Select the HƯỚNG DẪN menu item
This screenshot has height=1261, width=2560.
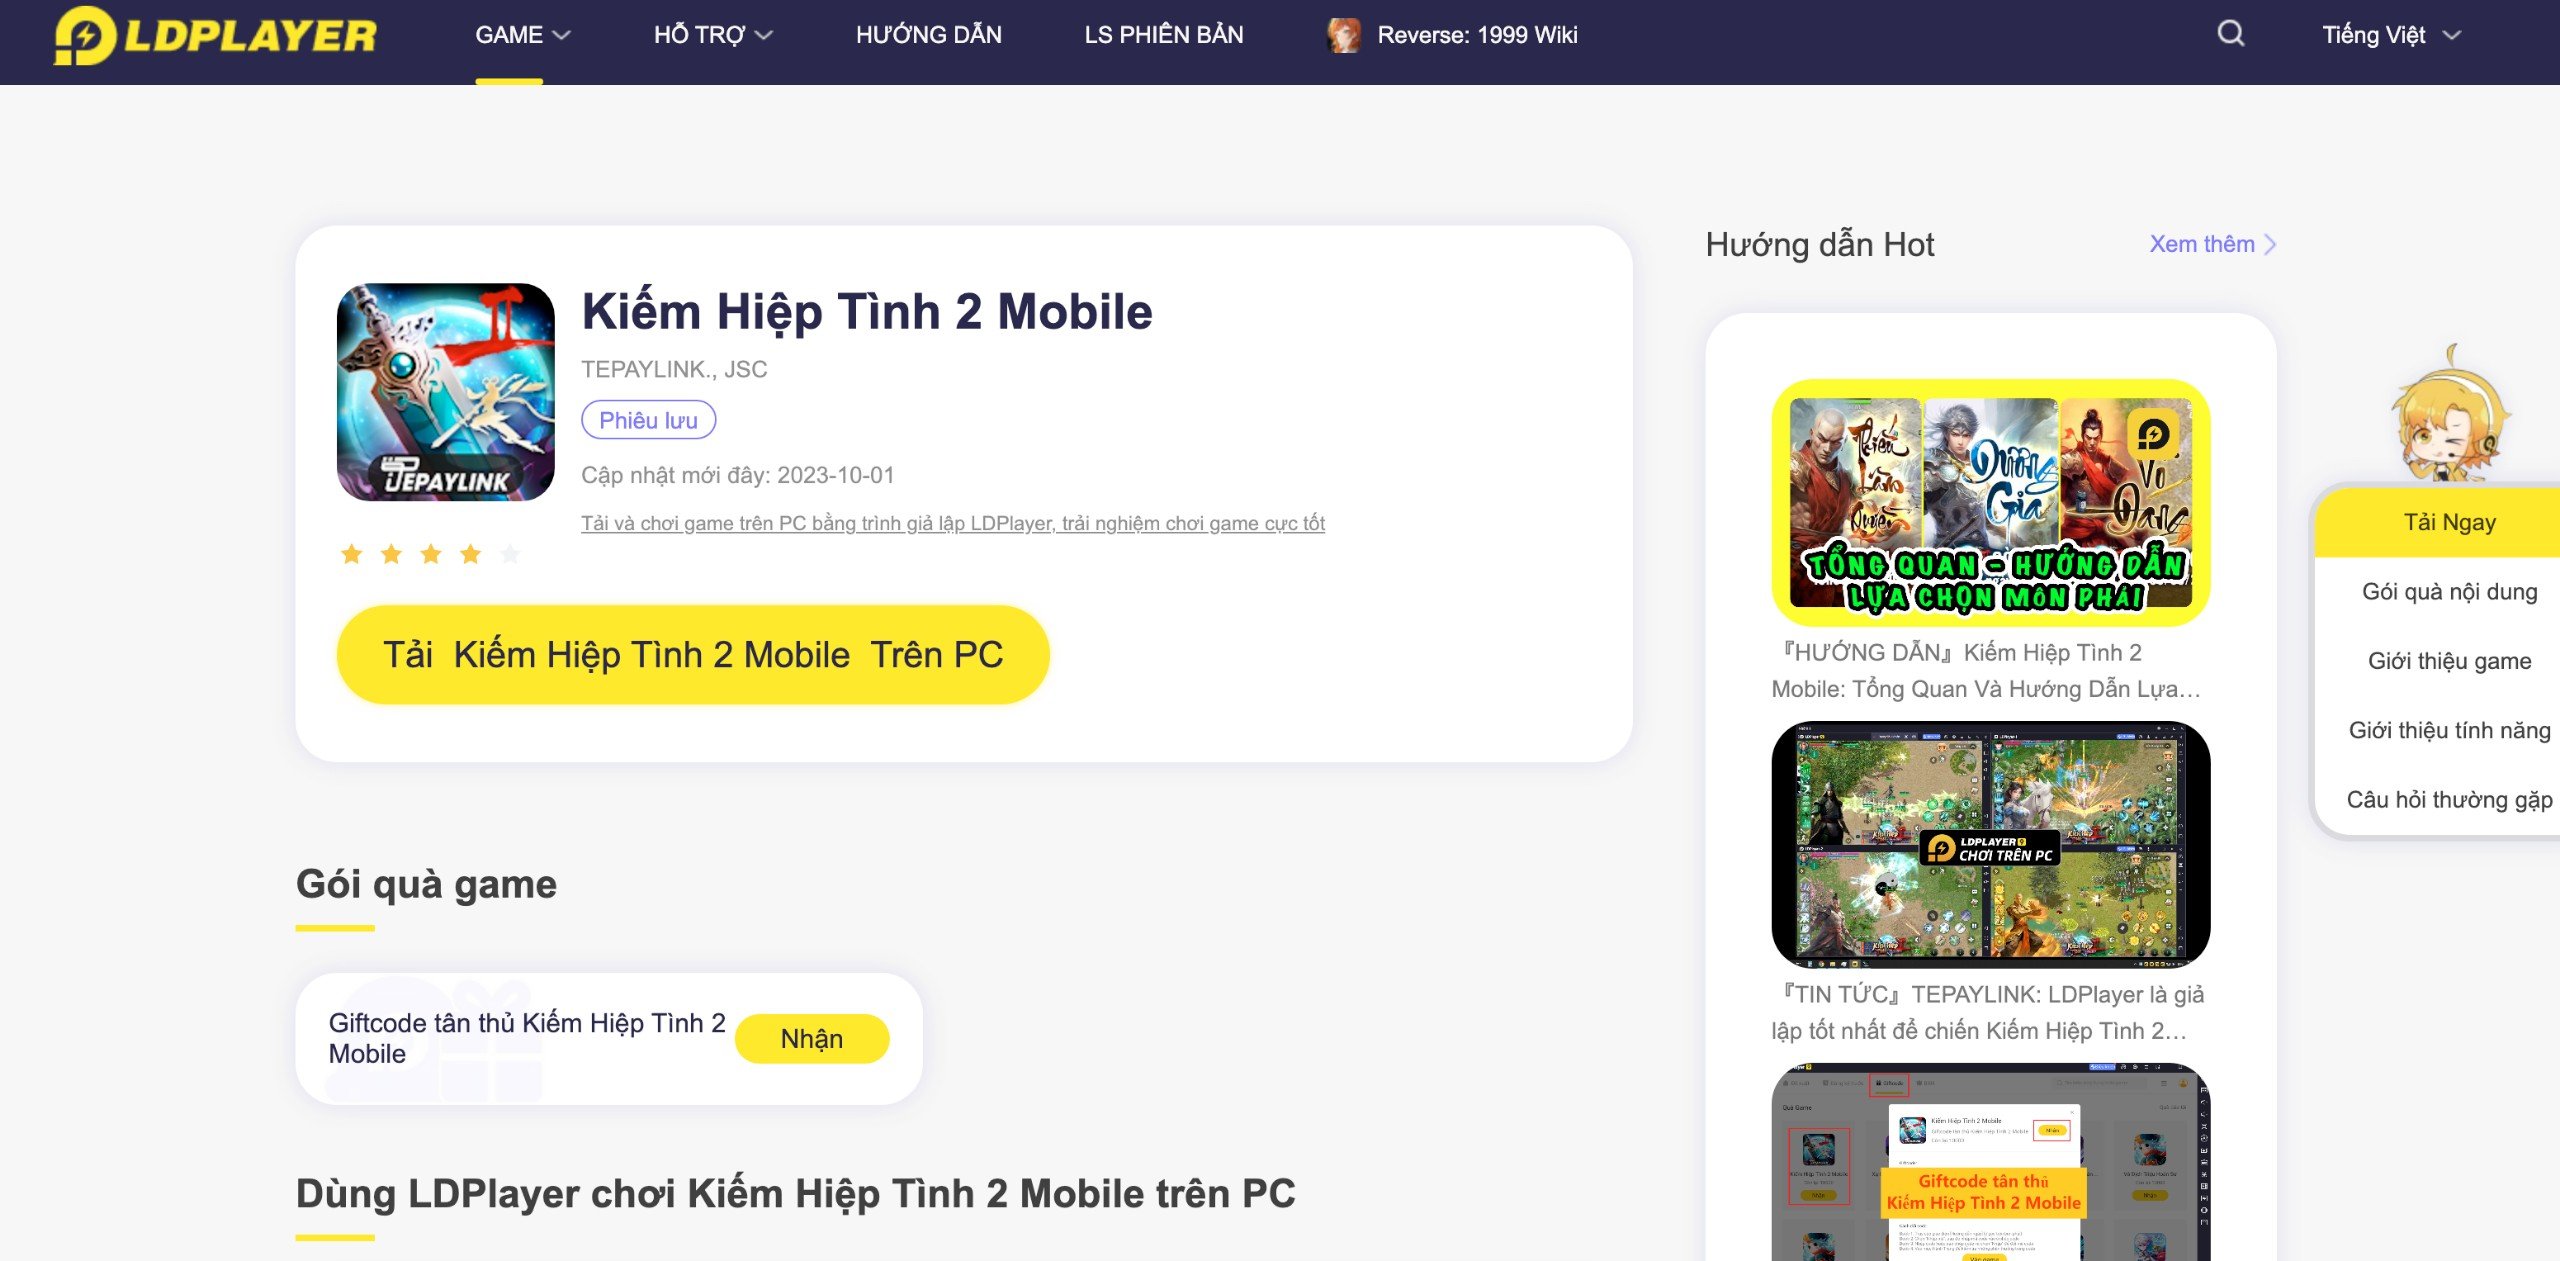click(929, 34)
